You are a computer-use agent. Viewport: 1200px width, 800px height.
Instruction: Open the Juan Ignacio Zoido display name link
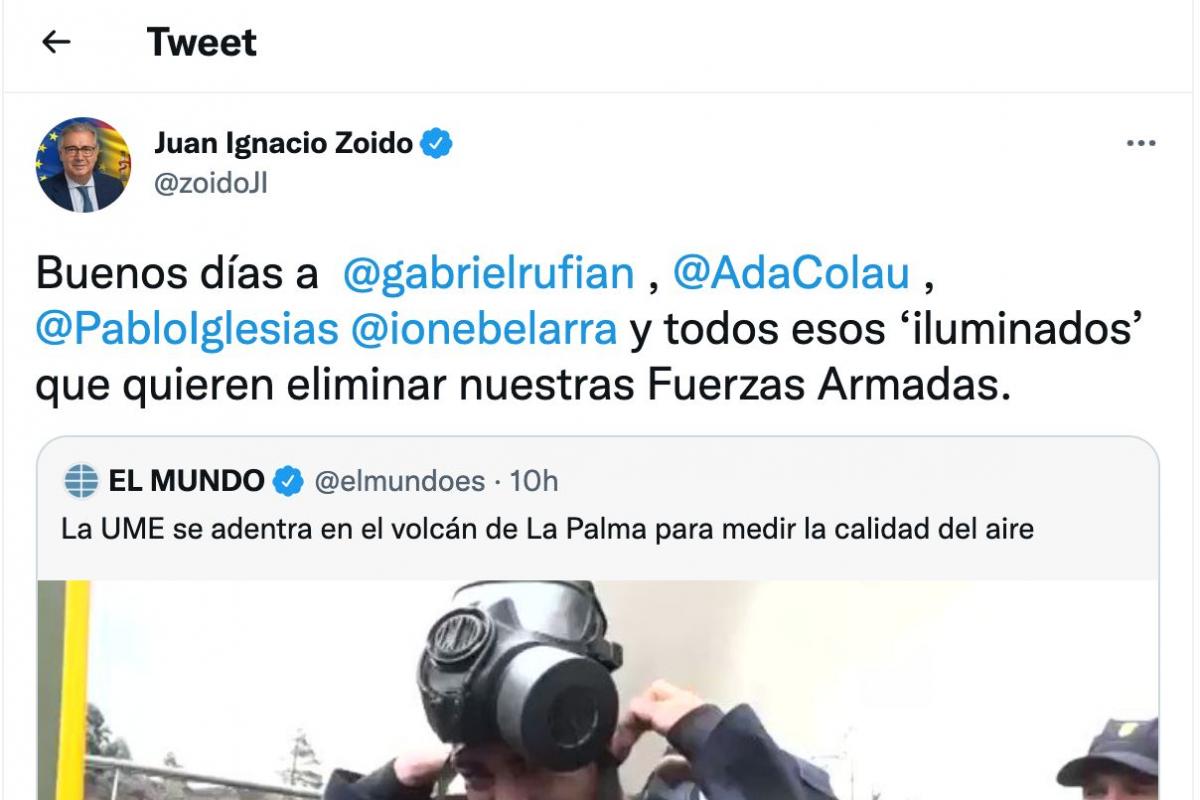pos(283,144)
